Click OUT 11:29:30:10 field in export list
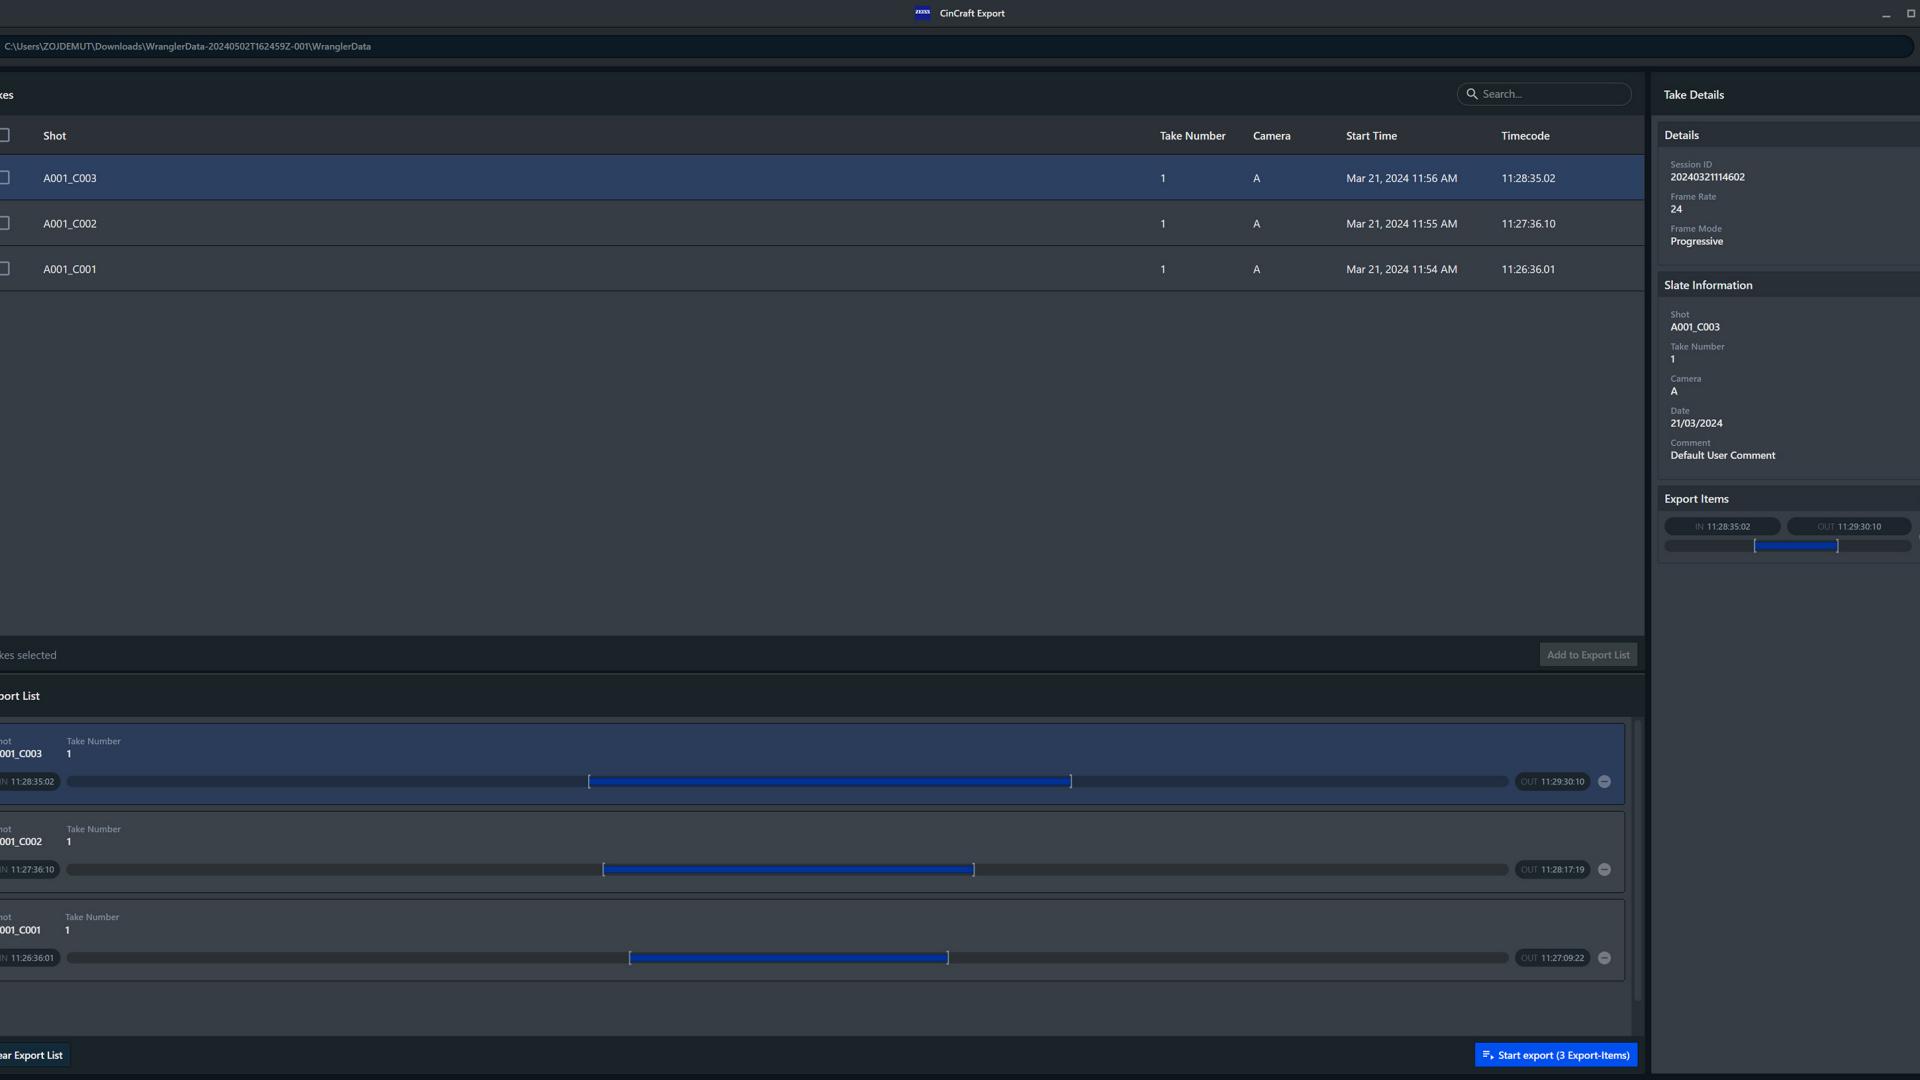The width and height of the screenshot is (1920, 1080). [1552, 782]
